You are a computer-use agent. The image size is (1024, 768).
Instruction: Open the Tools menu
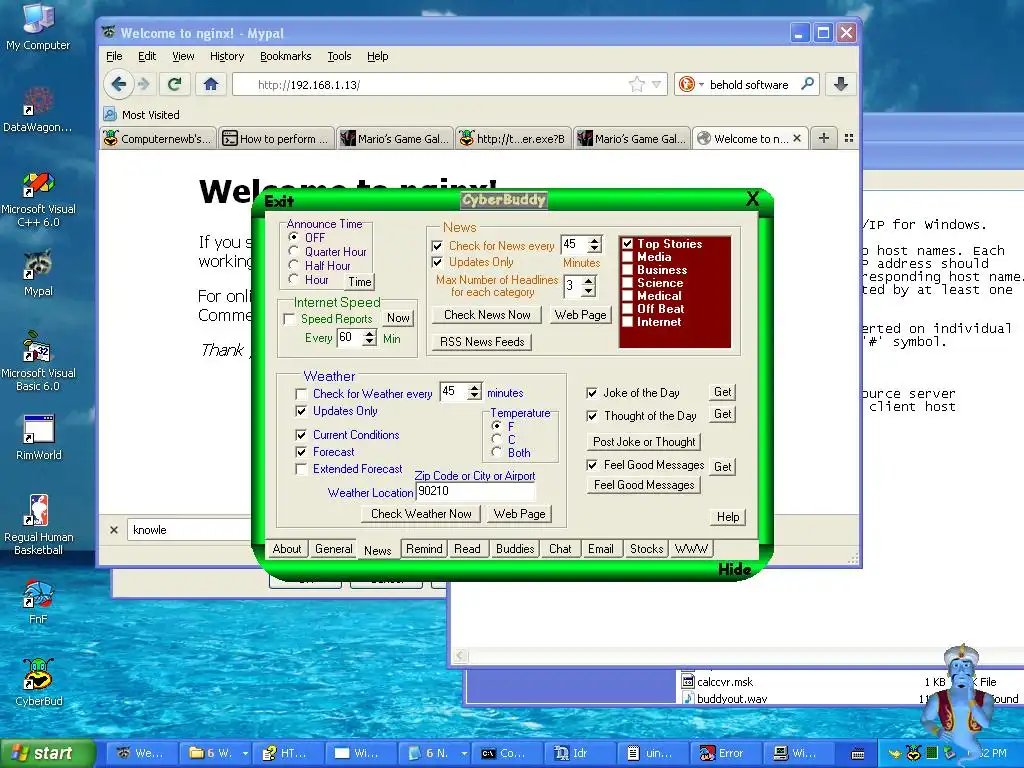(339, 56)
